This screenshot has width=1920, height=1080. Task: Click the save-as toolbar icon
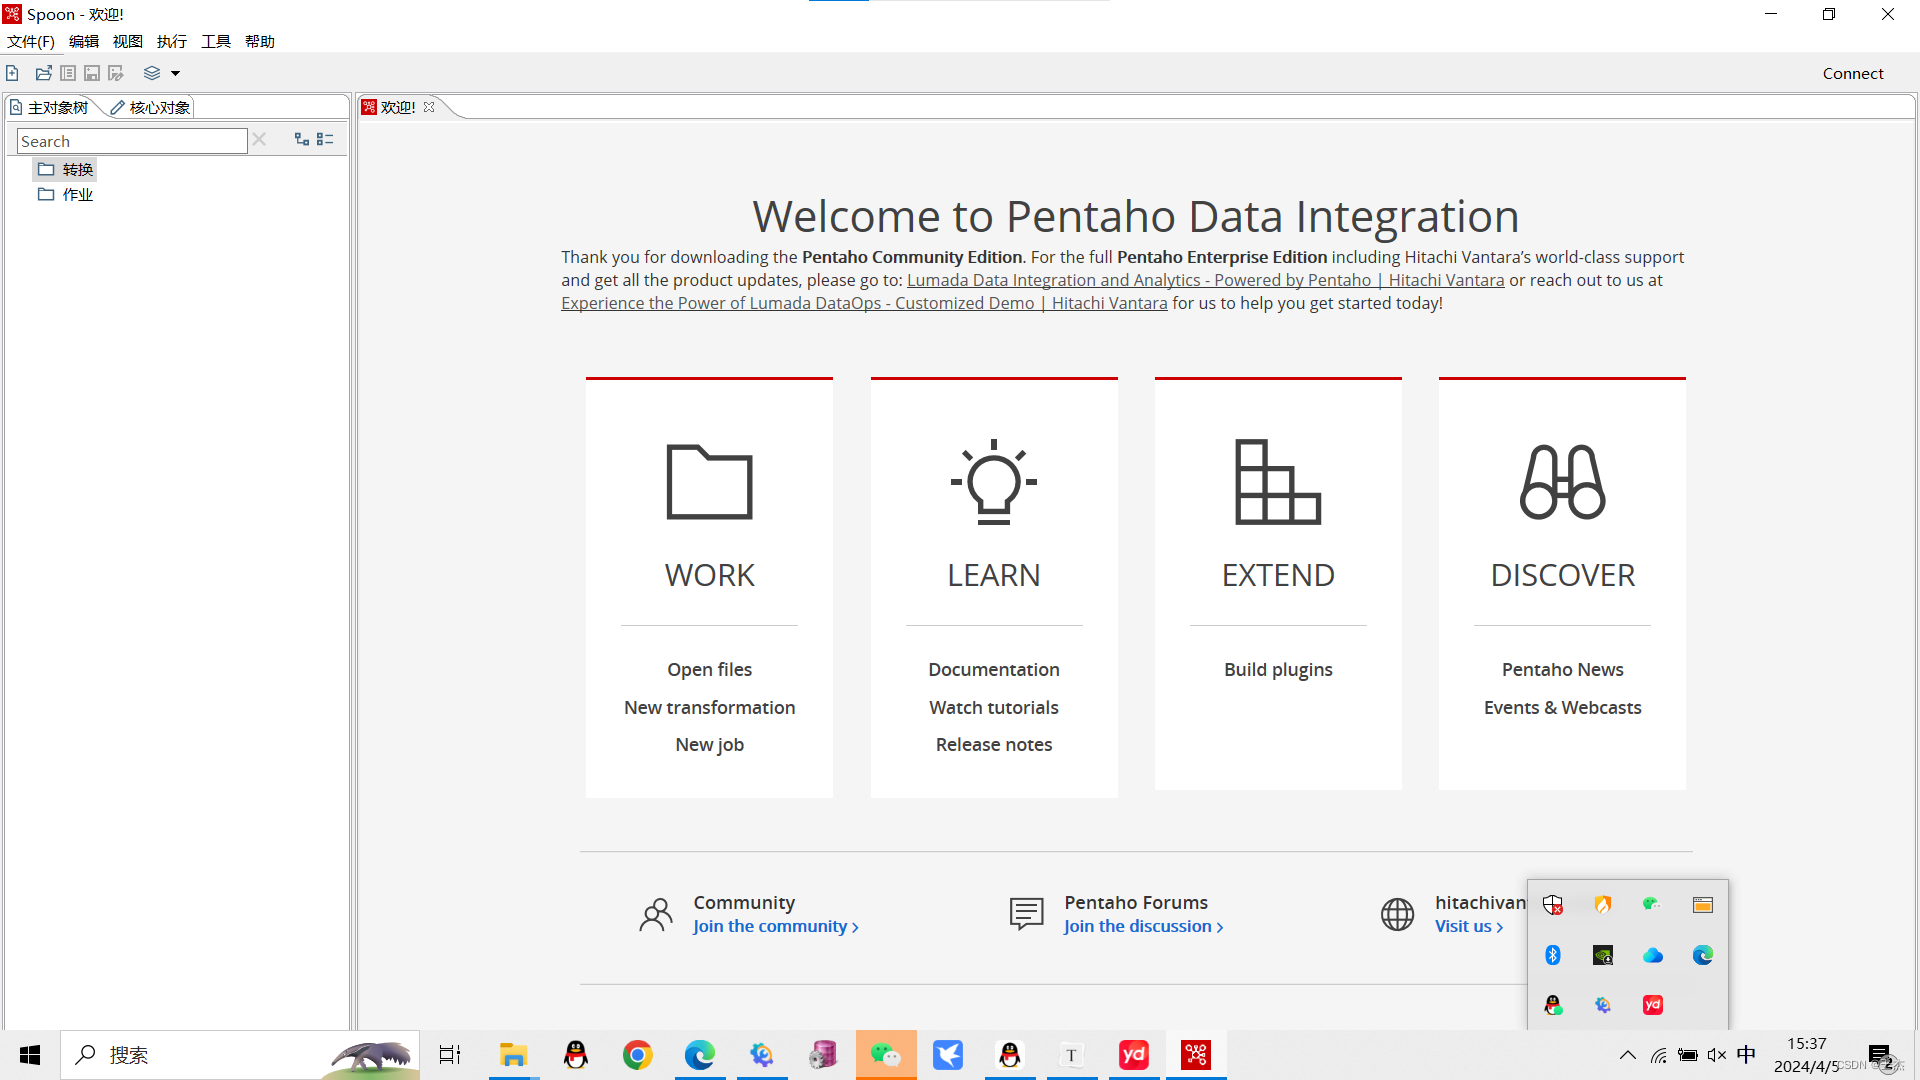[116, 73]
